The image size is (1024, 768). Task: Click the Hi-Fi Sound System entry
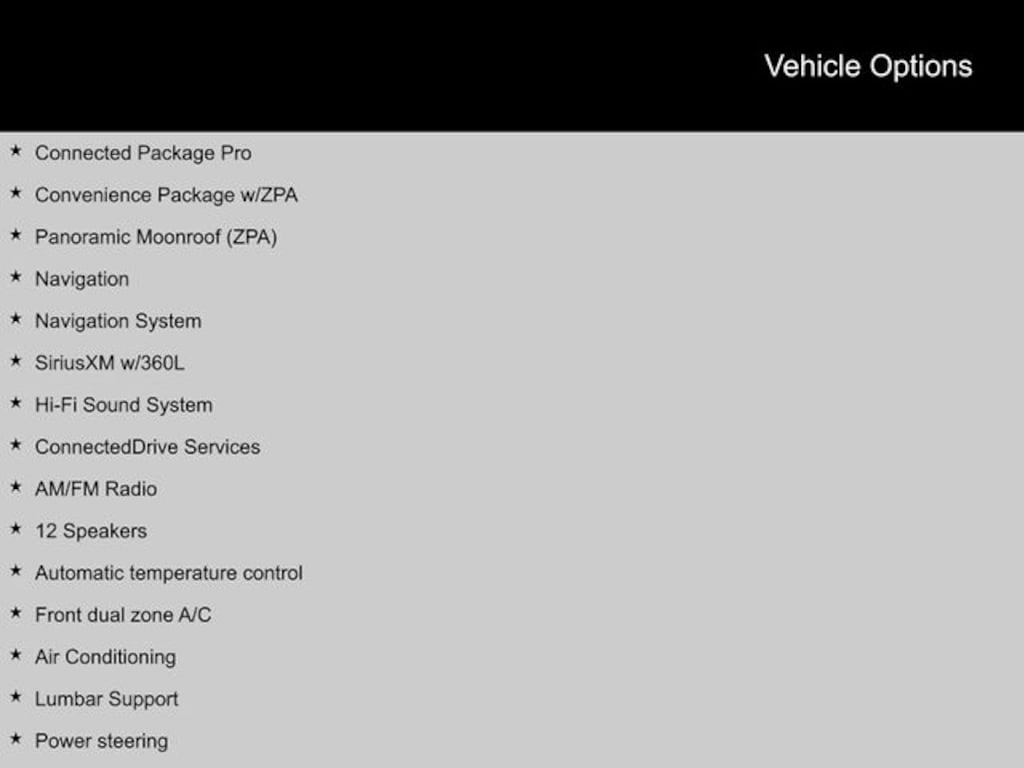click(x=123, y=405)
